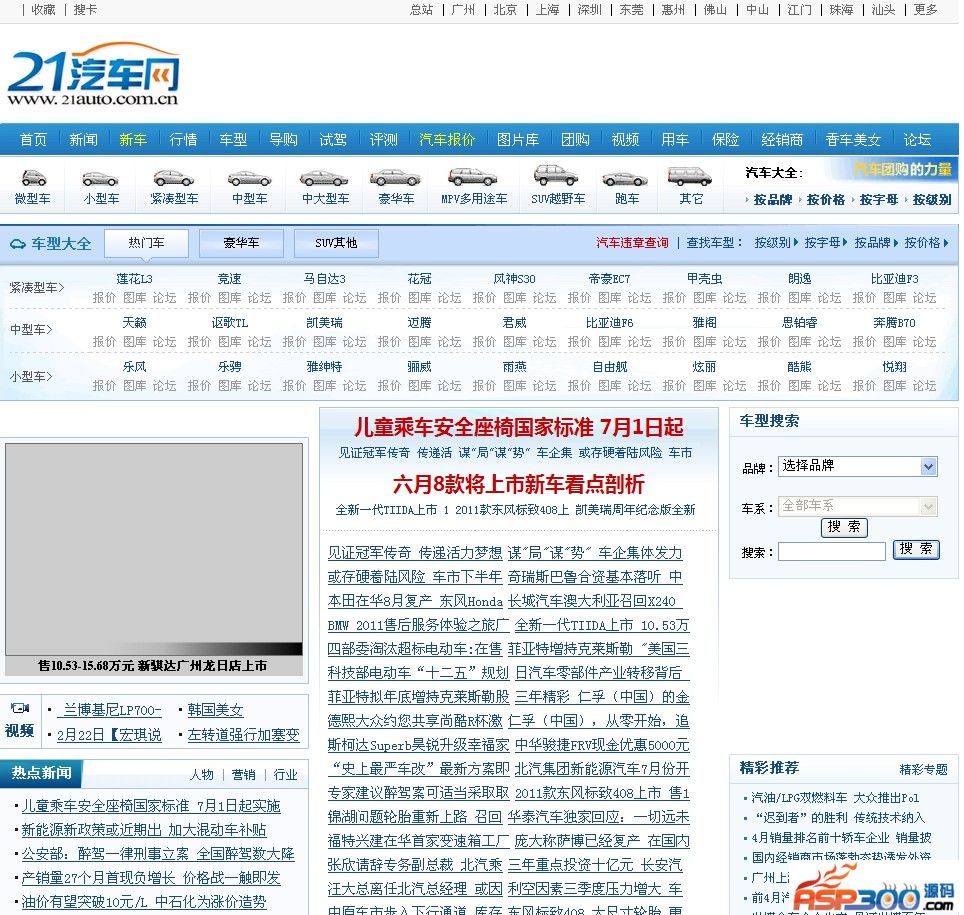Select the MPV多用途车 vehicle icon

pos(473,177)
